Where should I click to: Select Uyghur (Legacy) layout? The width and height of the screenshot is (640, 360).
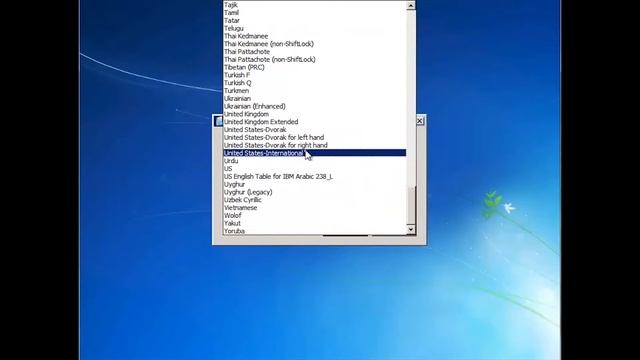click(x=315, y=192)
